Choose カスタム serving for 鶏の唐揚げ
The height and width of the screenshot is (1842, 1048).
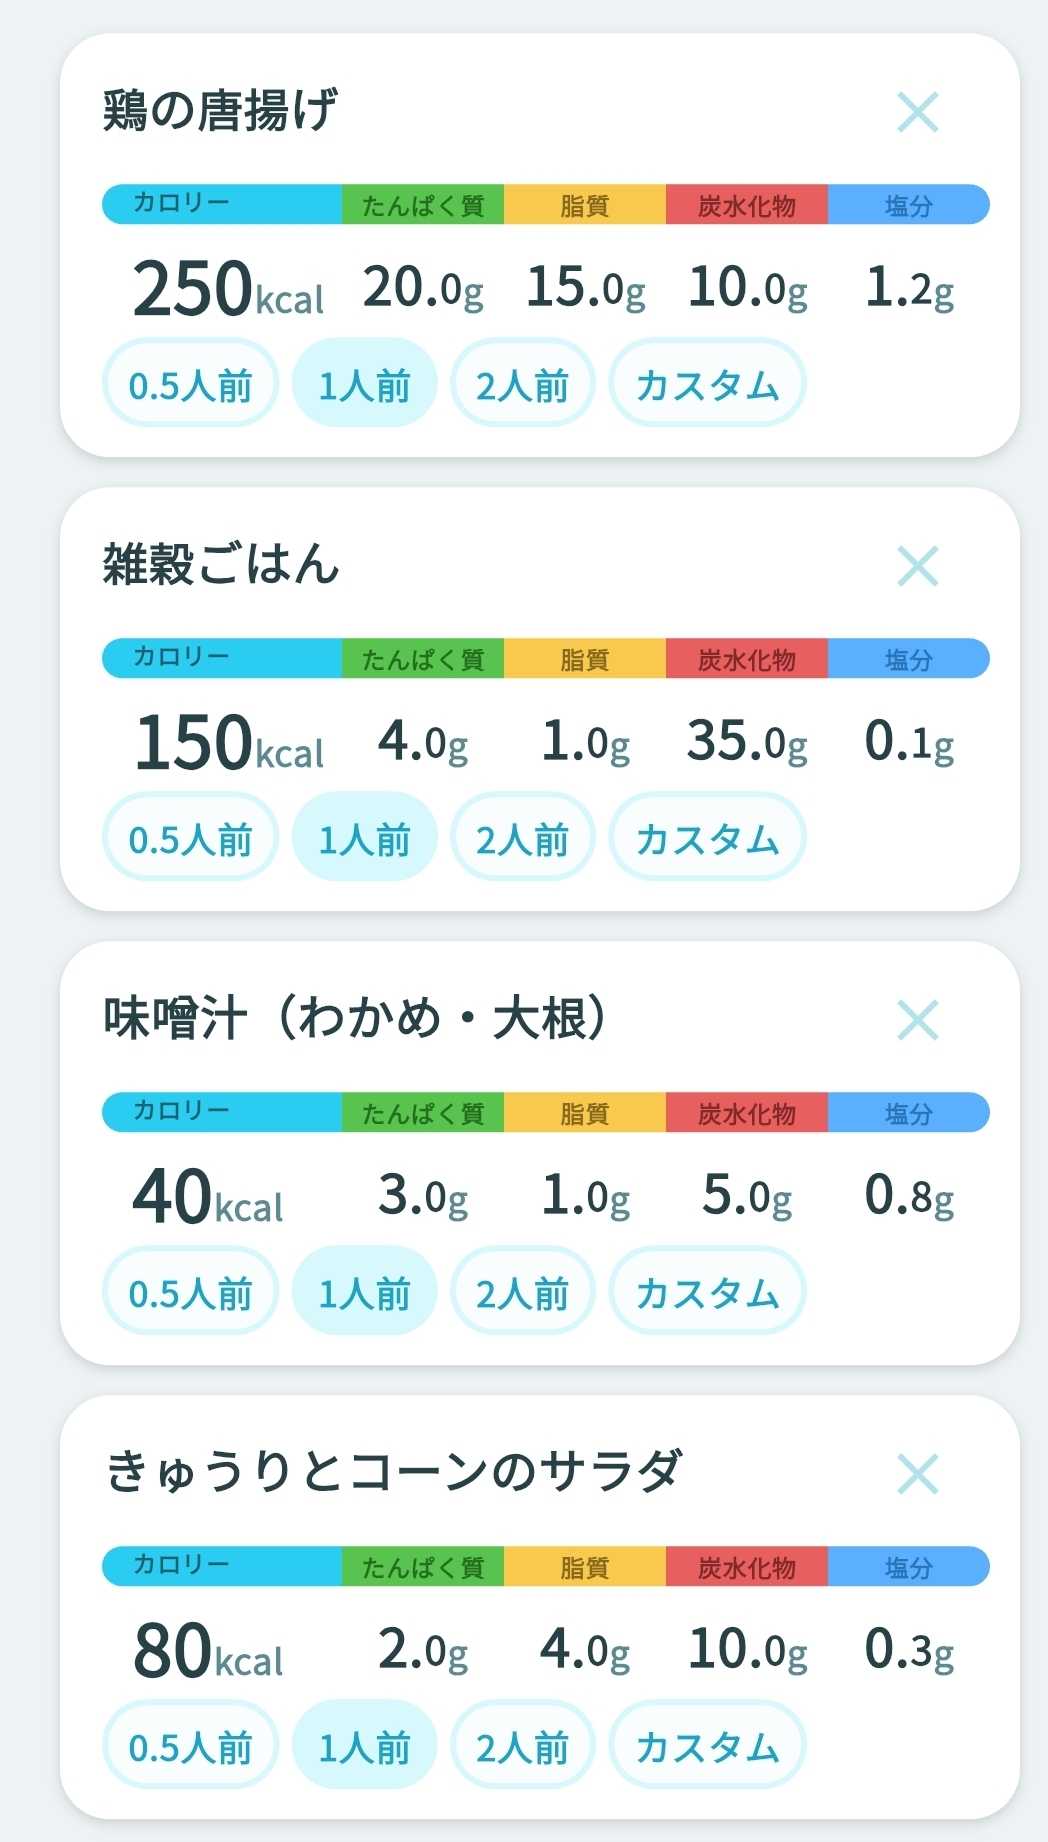point(707,383)
